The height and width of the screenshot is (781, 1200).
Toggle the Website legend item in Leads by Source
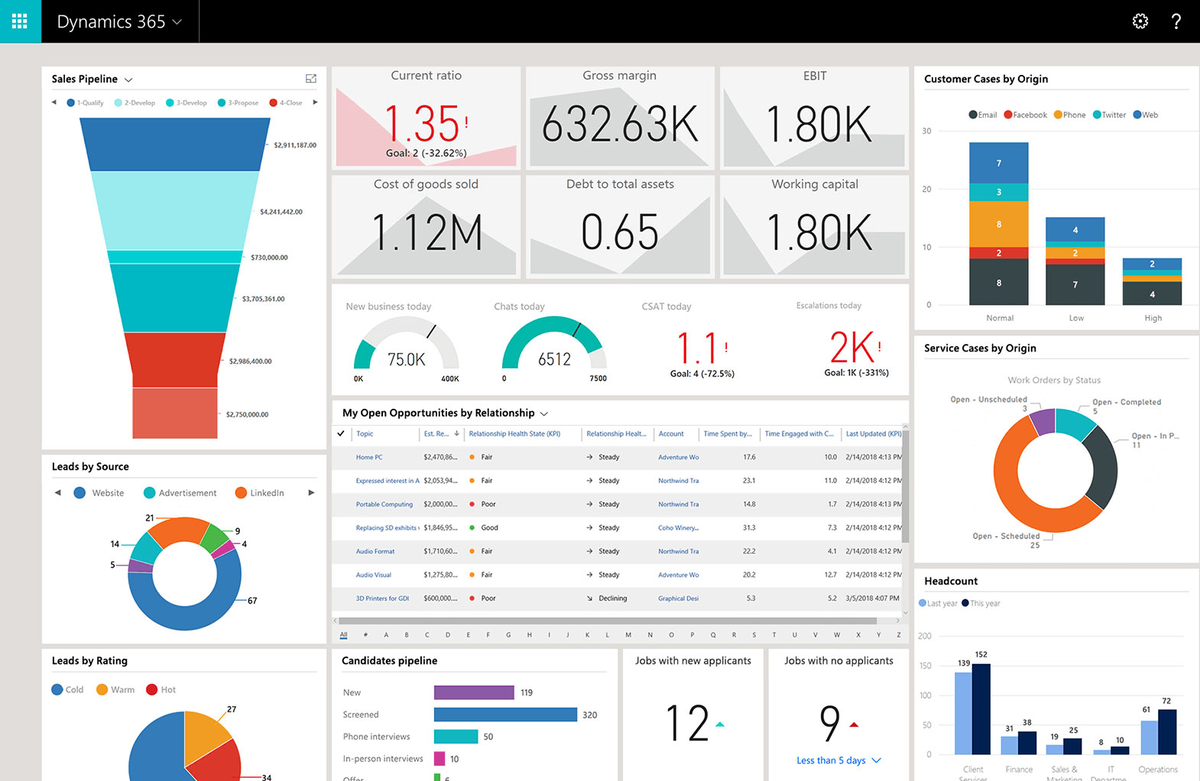pyautogui.click(x=98, y=493)
